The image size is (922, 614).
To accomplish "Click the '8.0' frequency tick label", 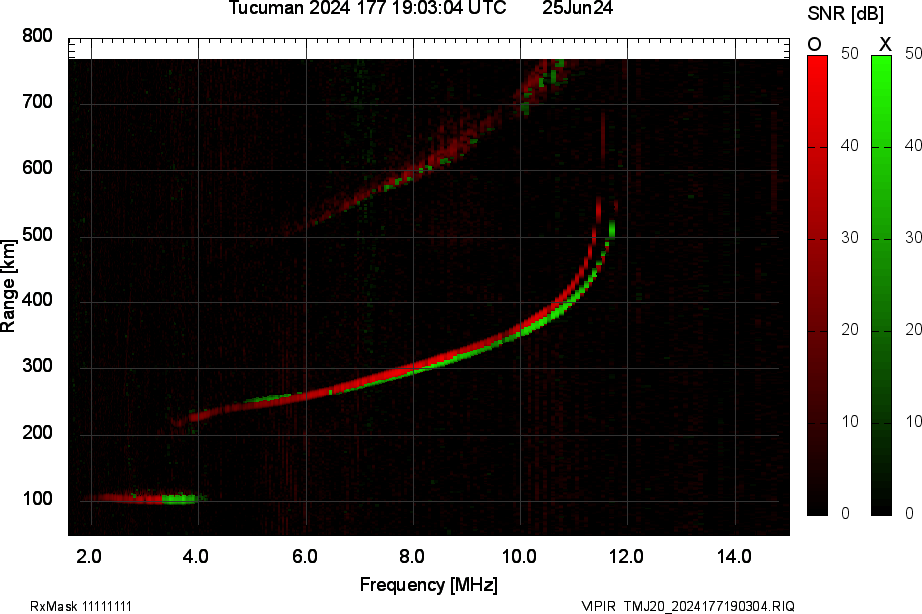I will [412, 556].
